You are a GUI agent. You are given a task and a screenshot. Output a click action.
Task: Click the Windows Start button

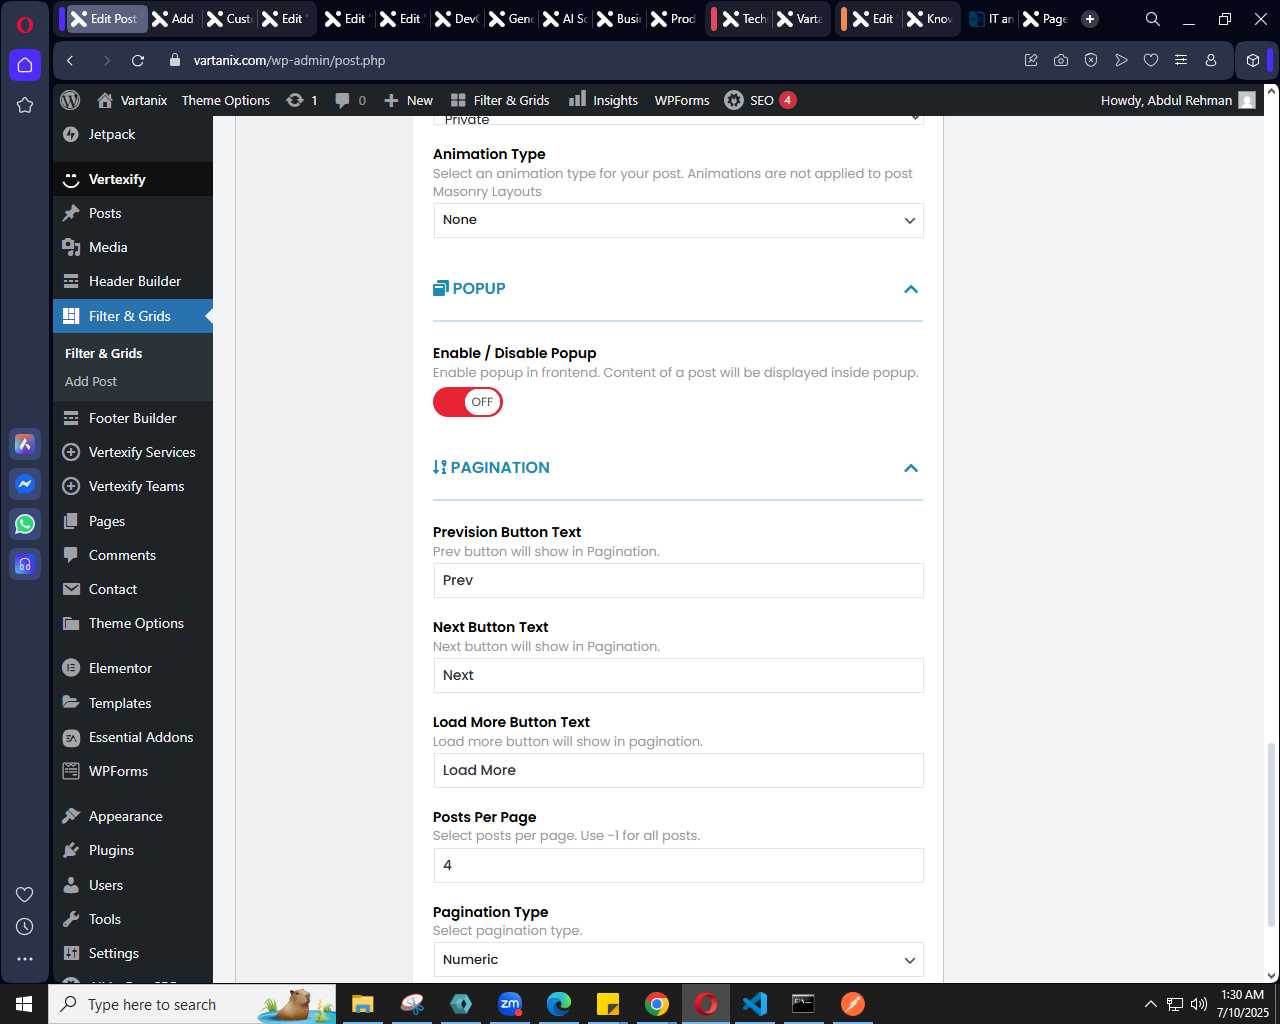coord(24,1004)
